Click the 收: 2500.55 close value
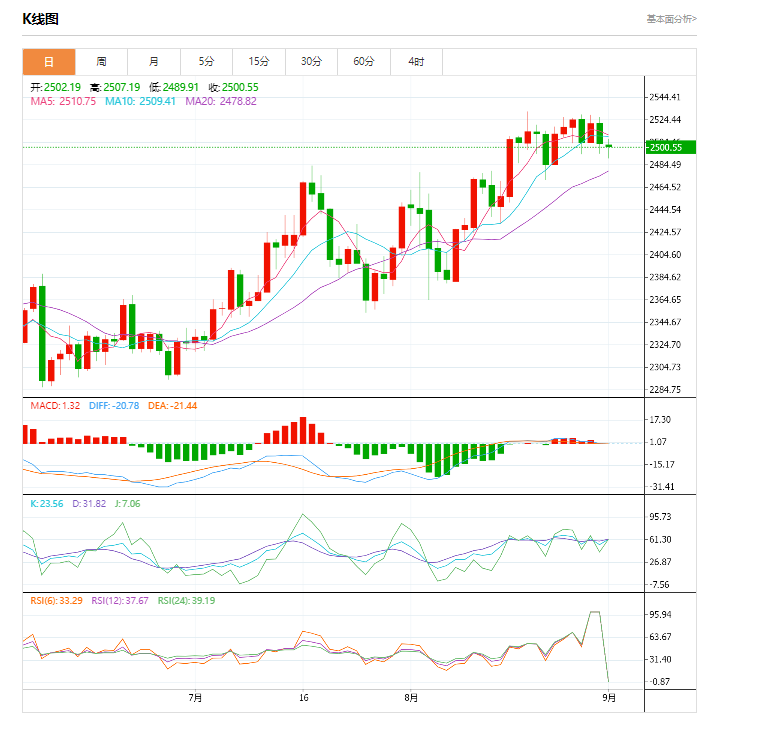This screenshot has height=734, width=778. point(234,87)
